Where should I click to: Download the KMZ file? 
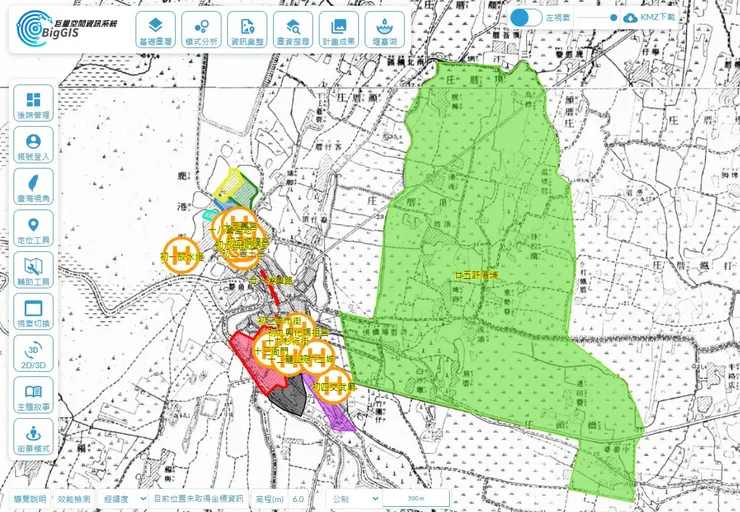click(649, 18)
